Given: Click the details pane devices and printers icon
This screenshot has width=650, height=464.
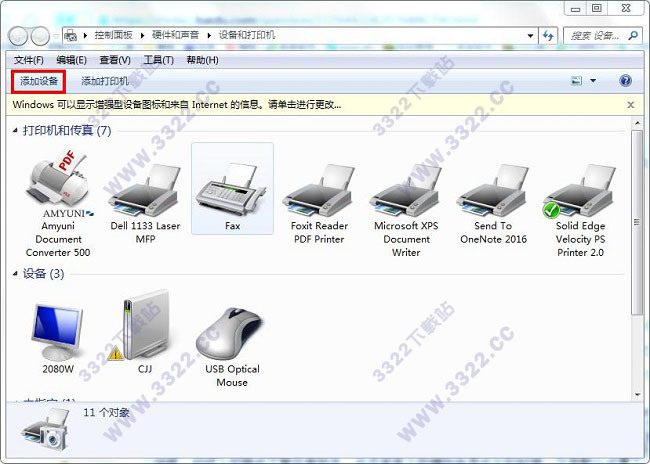Looking at the screenshot, I should click(x=46, y=429).
